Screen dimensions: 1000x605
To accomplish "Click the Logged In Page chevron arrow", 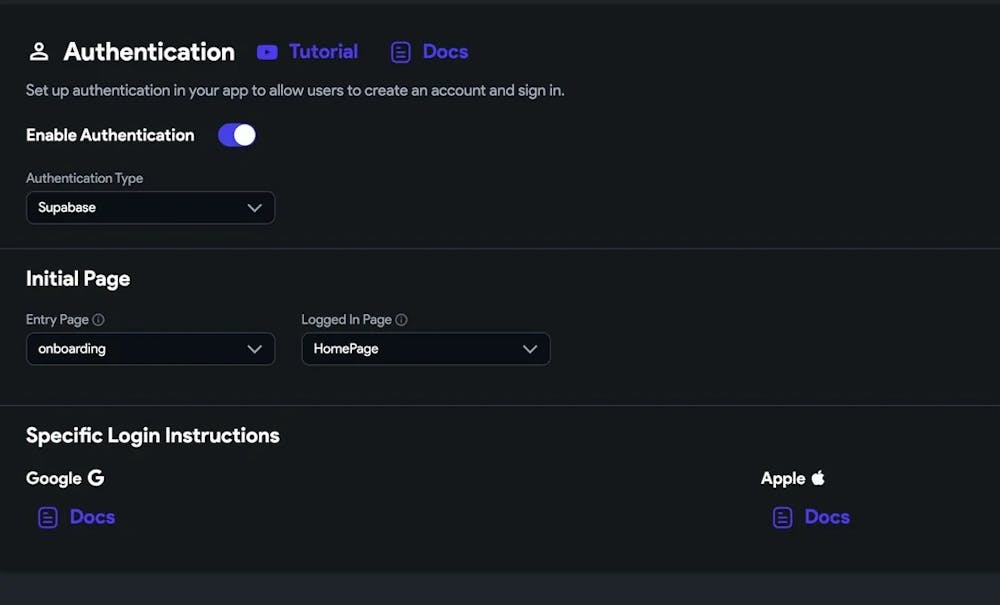I will pos(530,349).
